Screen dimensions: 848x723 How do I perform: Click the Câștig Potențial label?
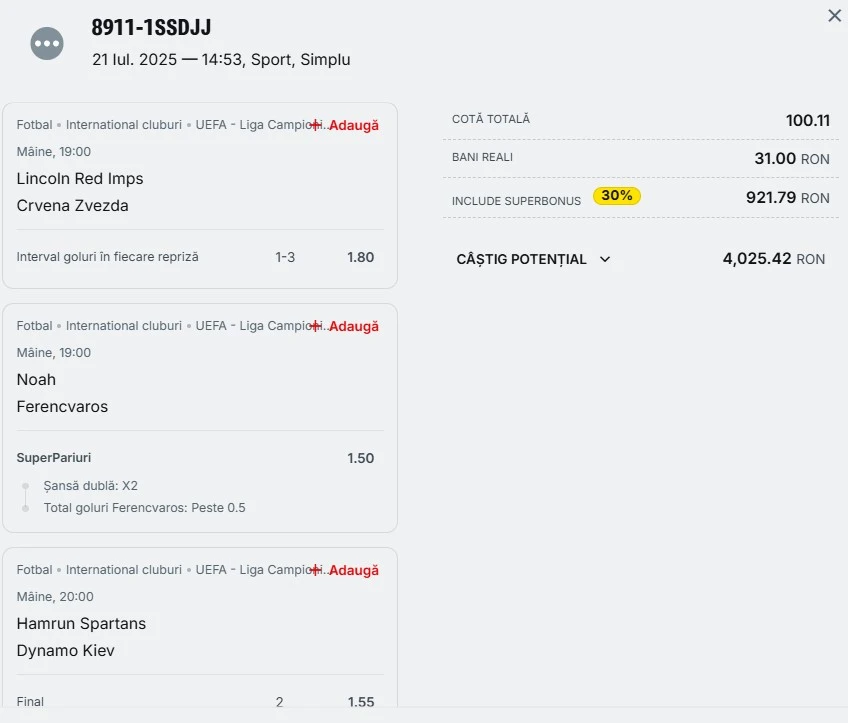tap(521, 260)
